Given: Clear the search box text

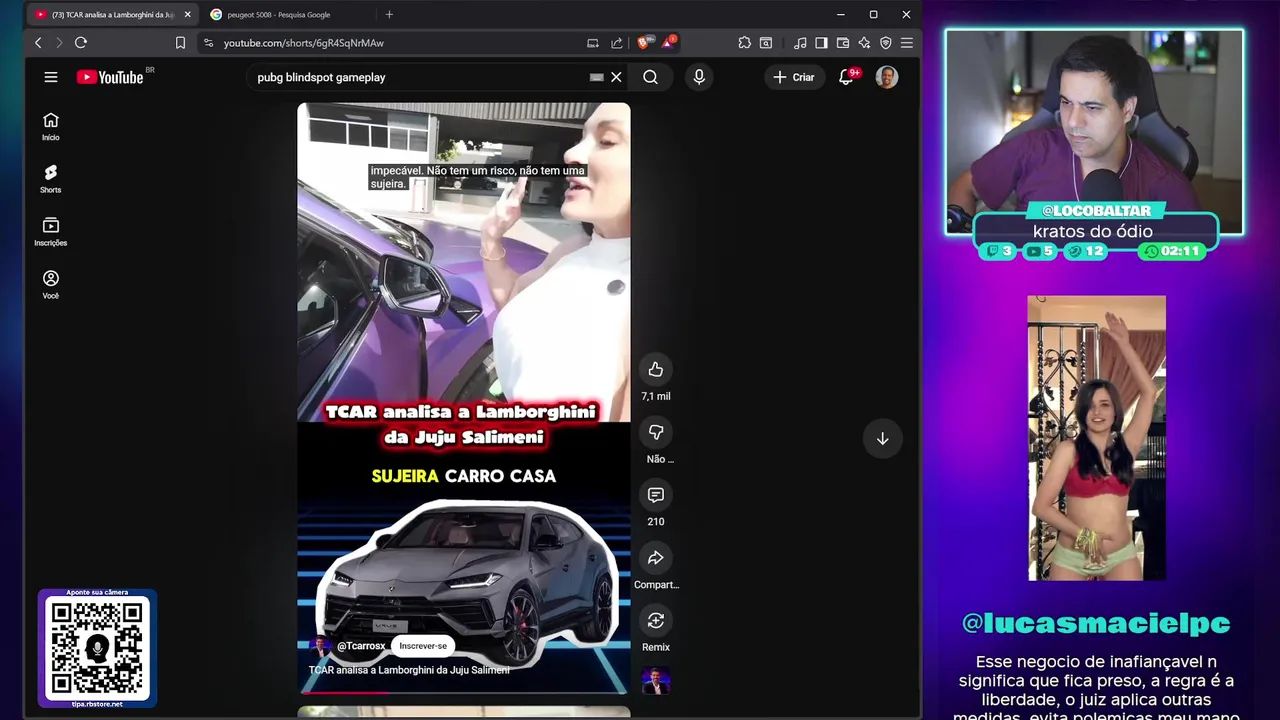Looking at the screenshot, I should coord(616,77).
